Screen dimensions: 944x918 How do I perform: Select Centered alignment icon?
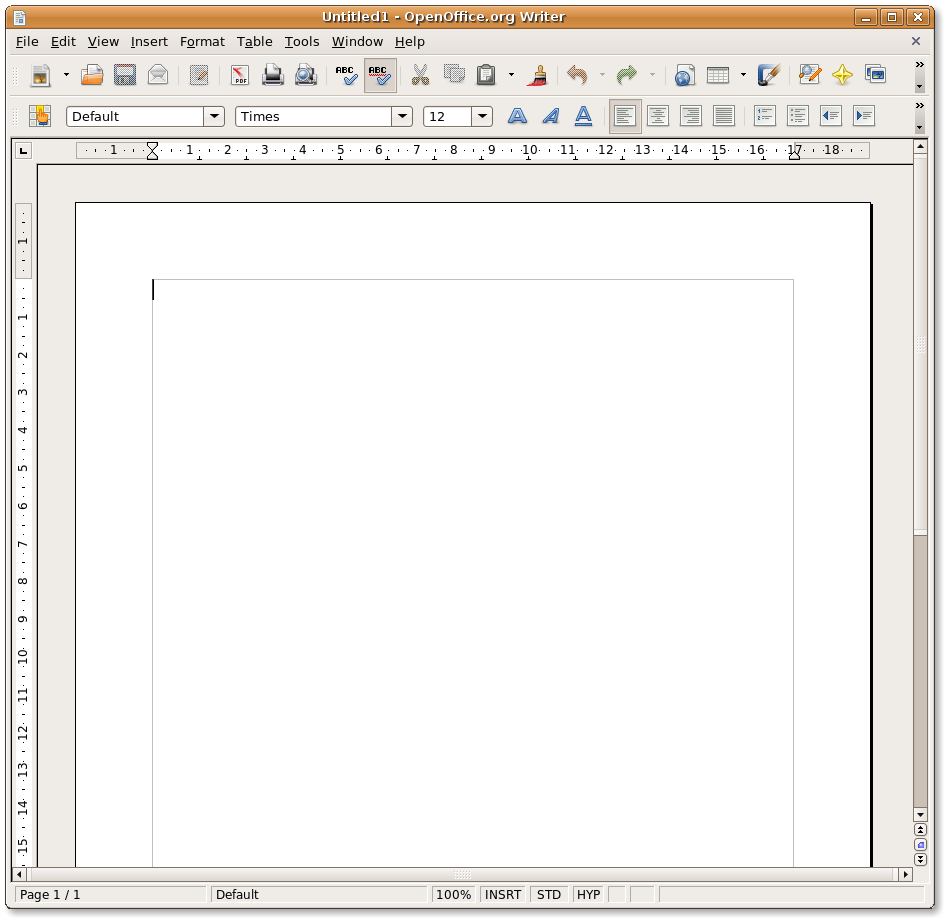(x=657, y=116)
